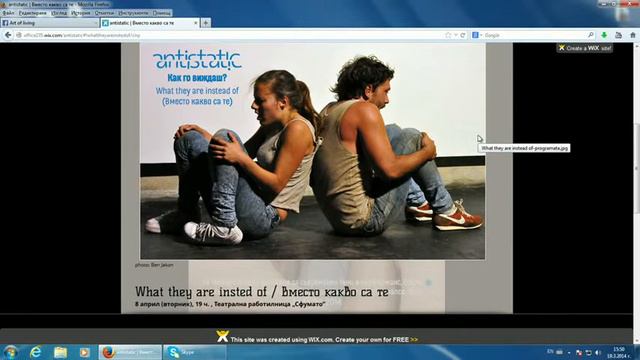Click the scrollbar up arrow
This screenshot has height=360, width=640.
636,45
